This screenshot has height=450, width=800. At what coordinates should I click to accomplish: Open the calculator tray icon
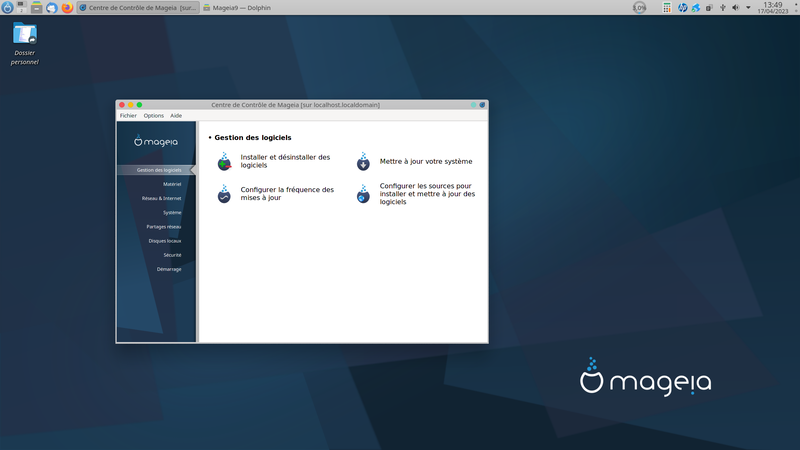667,8
